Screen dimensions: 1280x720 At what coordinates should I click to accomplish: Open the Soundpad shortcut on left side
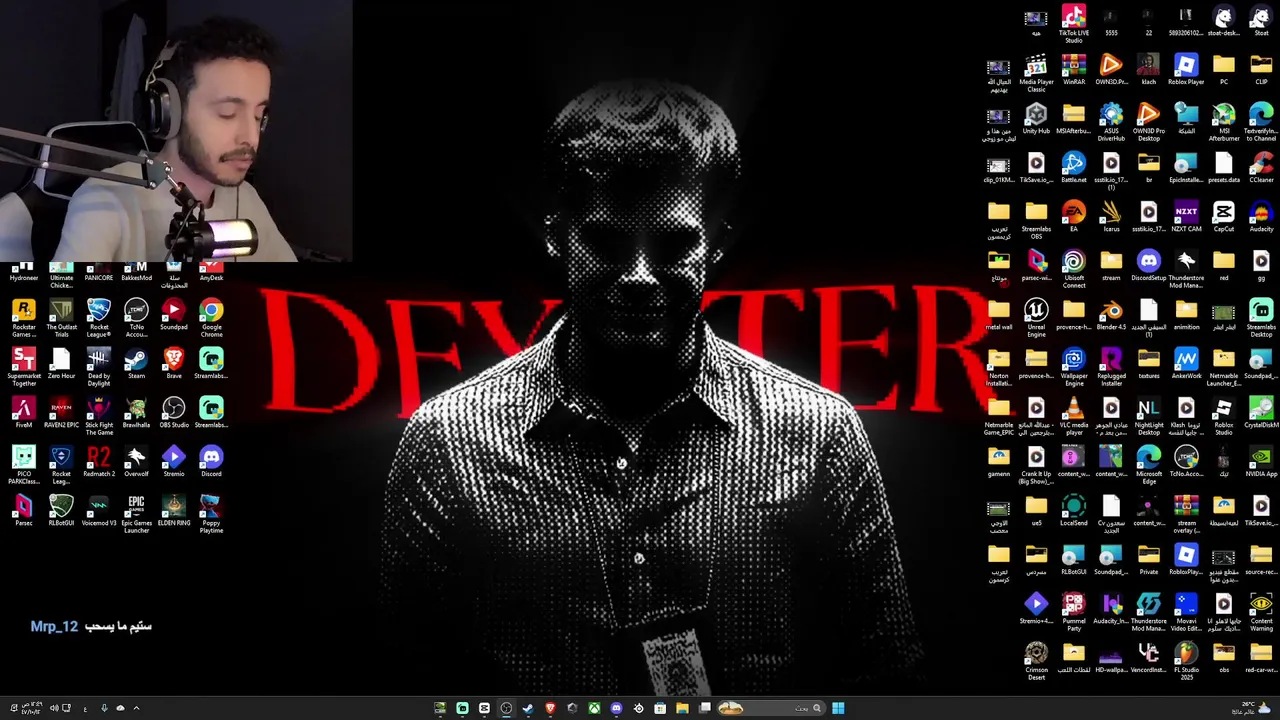174,314
